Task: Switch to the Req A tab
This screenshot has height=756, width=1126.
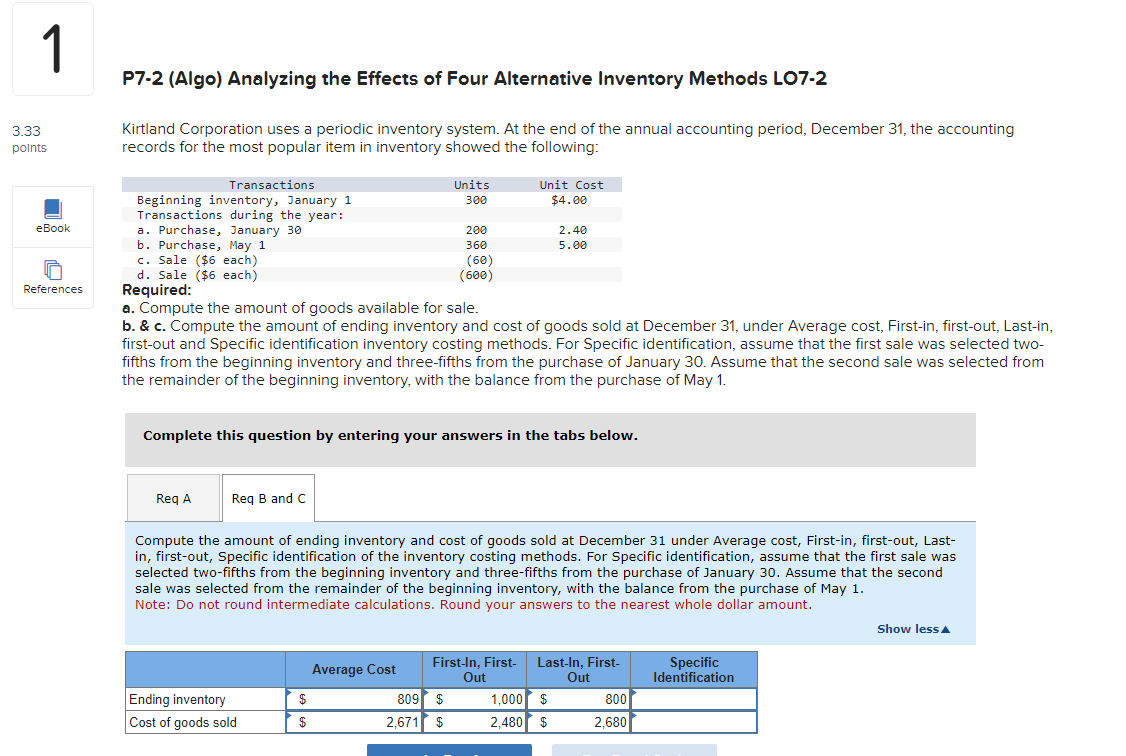Action: [x=172, y=497]
